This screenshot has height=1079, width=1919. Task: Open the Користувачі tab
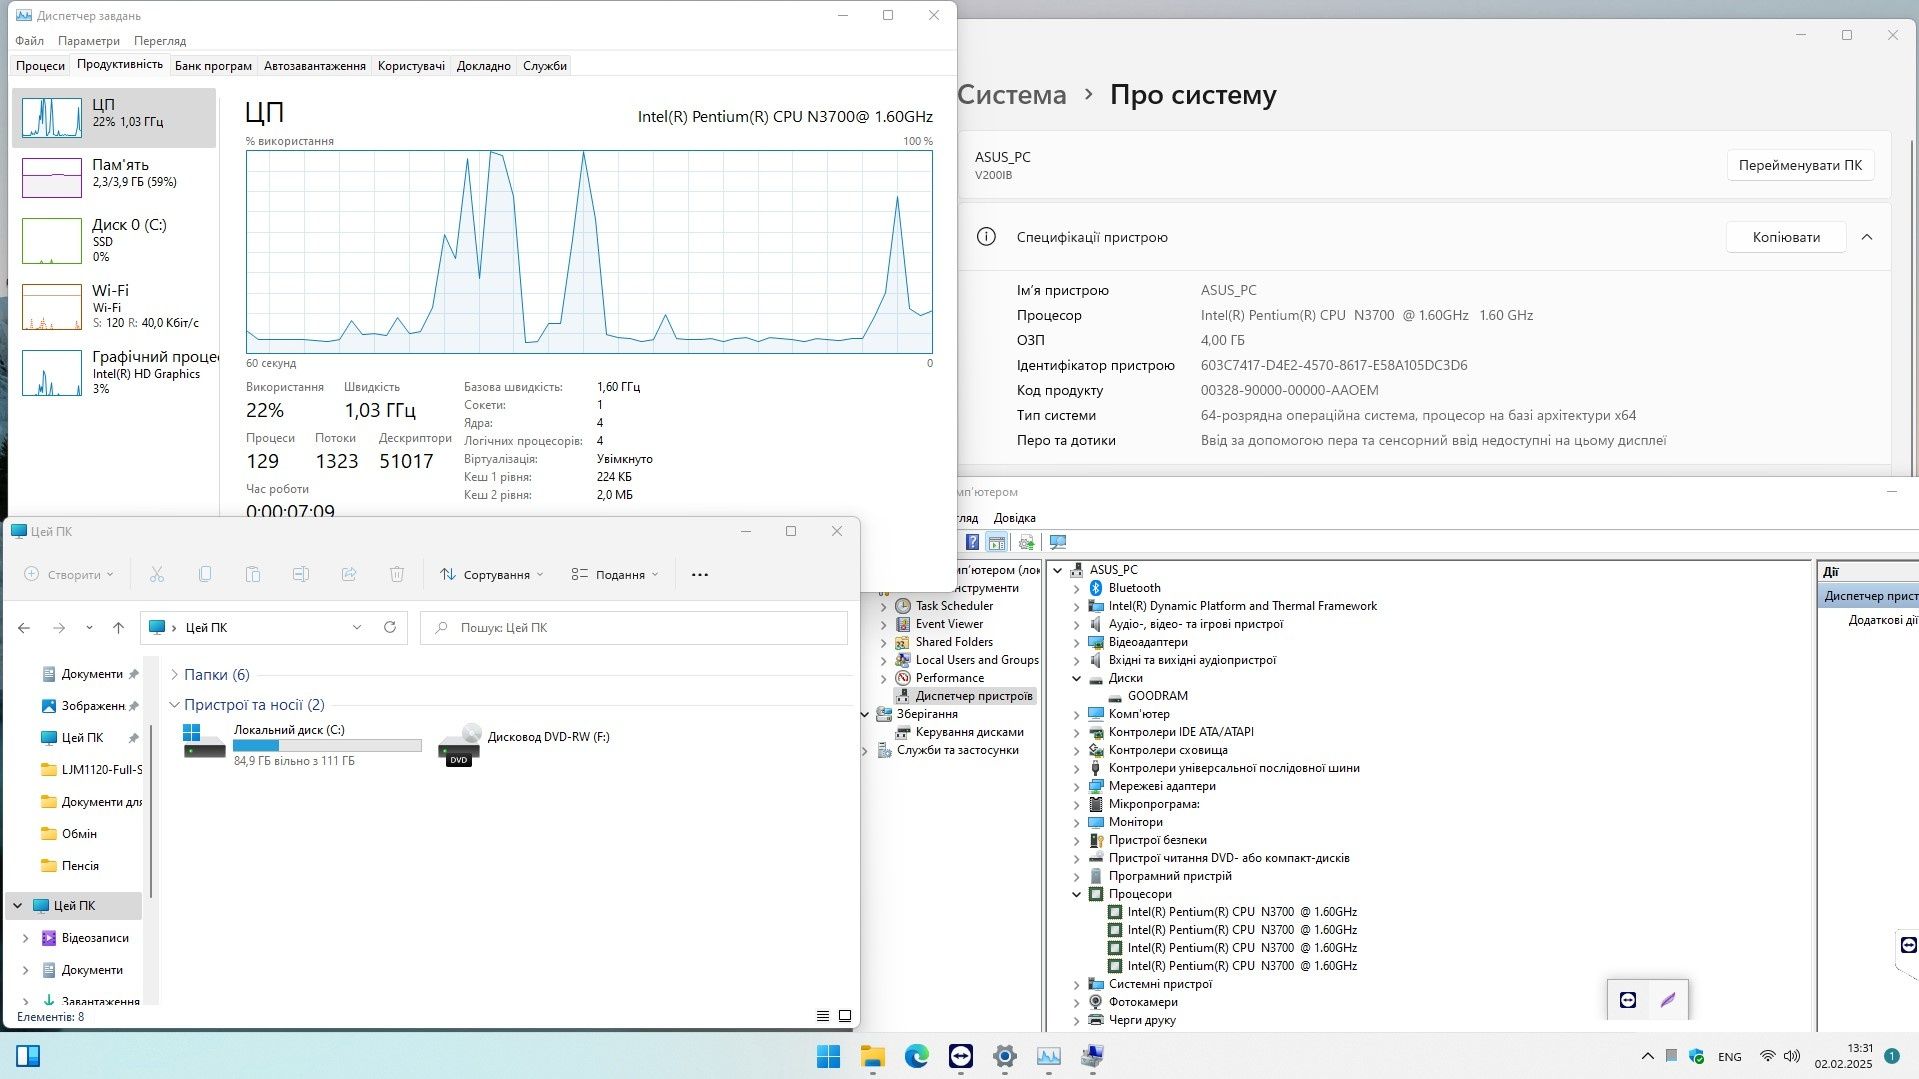(411, 66)
